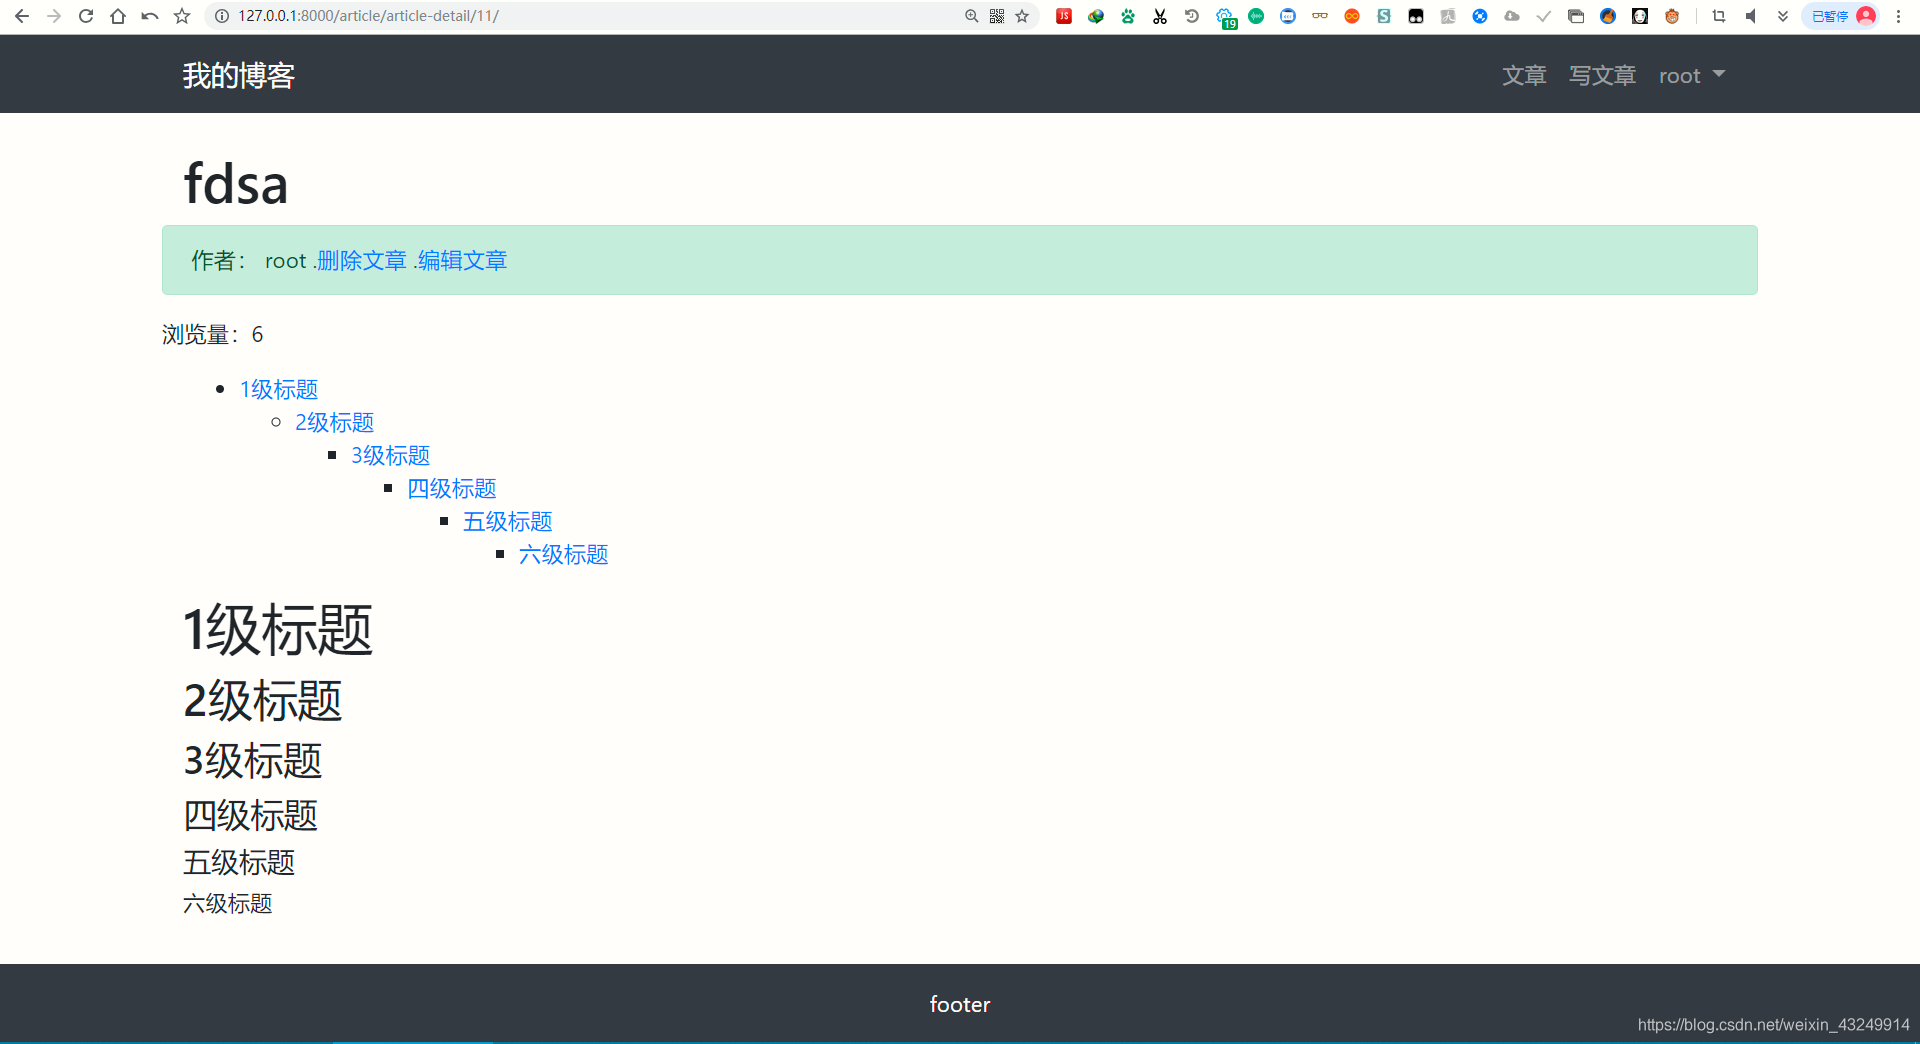The height and width of the screenshot is (1044, 1920).
Task: Click the 我的博客 brand link
Action: (x=239, y=76)
